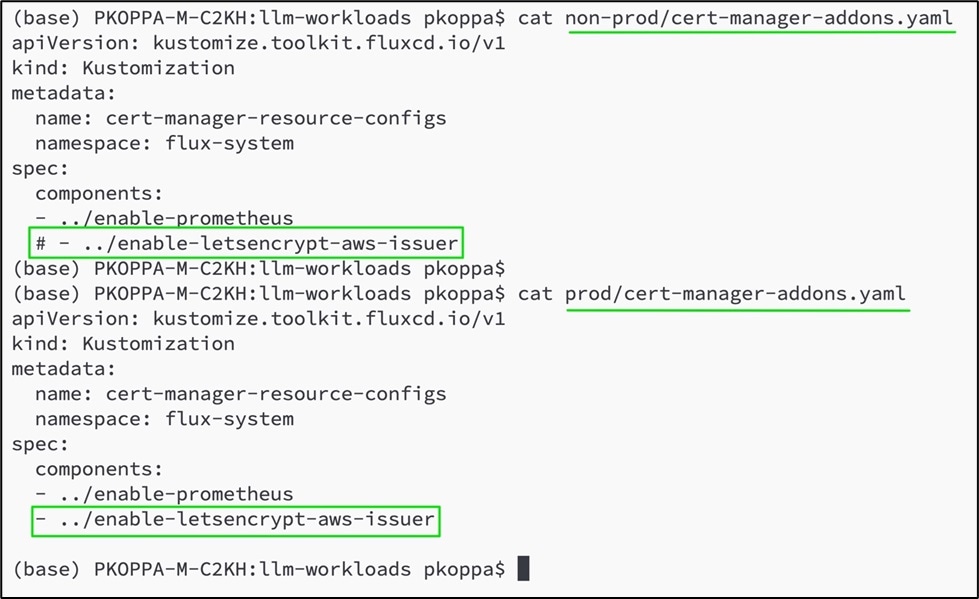Click the empty prompt line after non-prod output

tap(258, 269)
